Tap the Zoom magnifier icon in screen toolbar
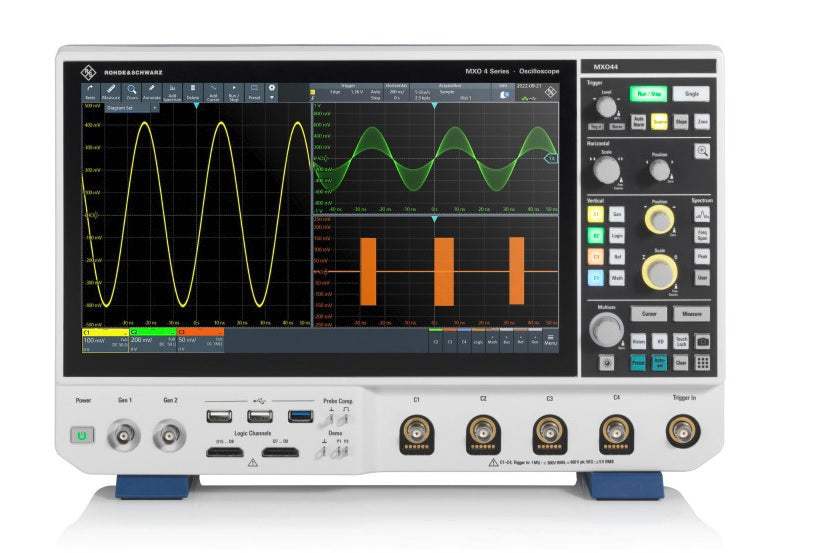The image size is (813, 553). click(131, 91)
